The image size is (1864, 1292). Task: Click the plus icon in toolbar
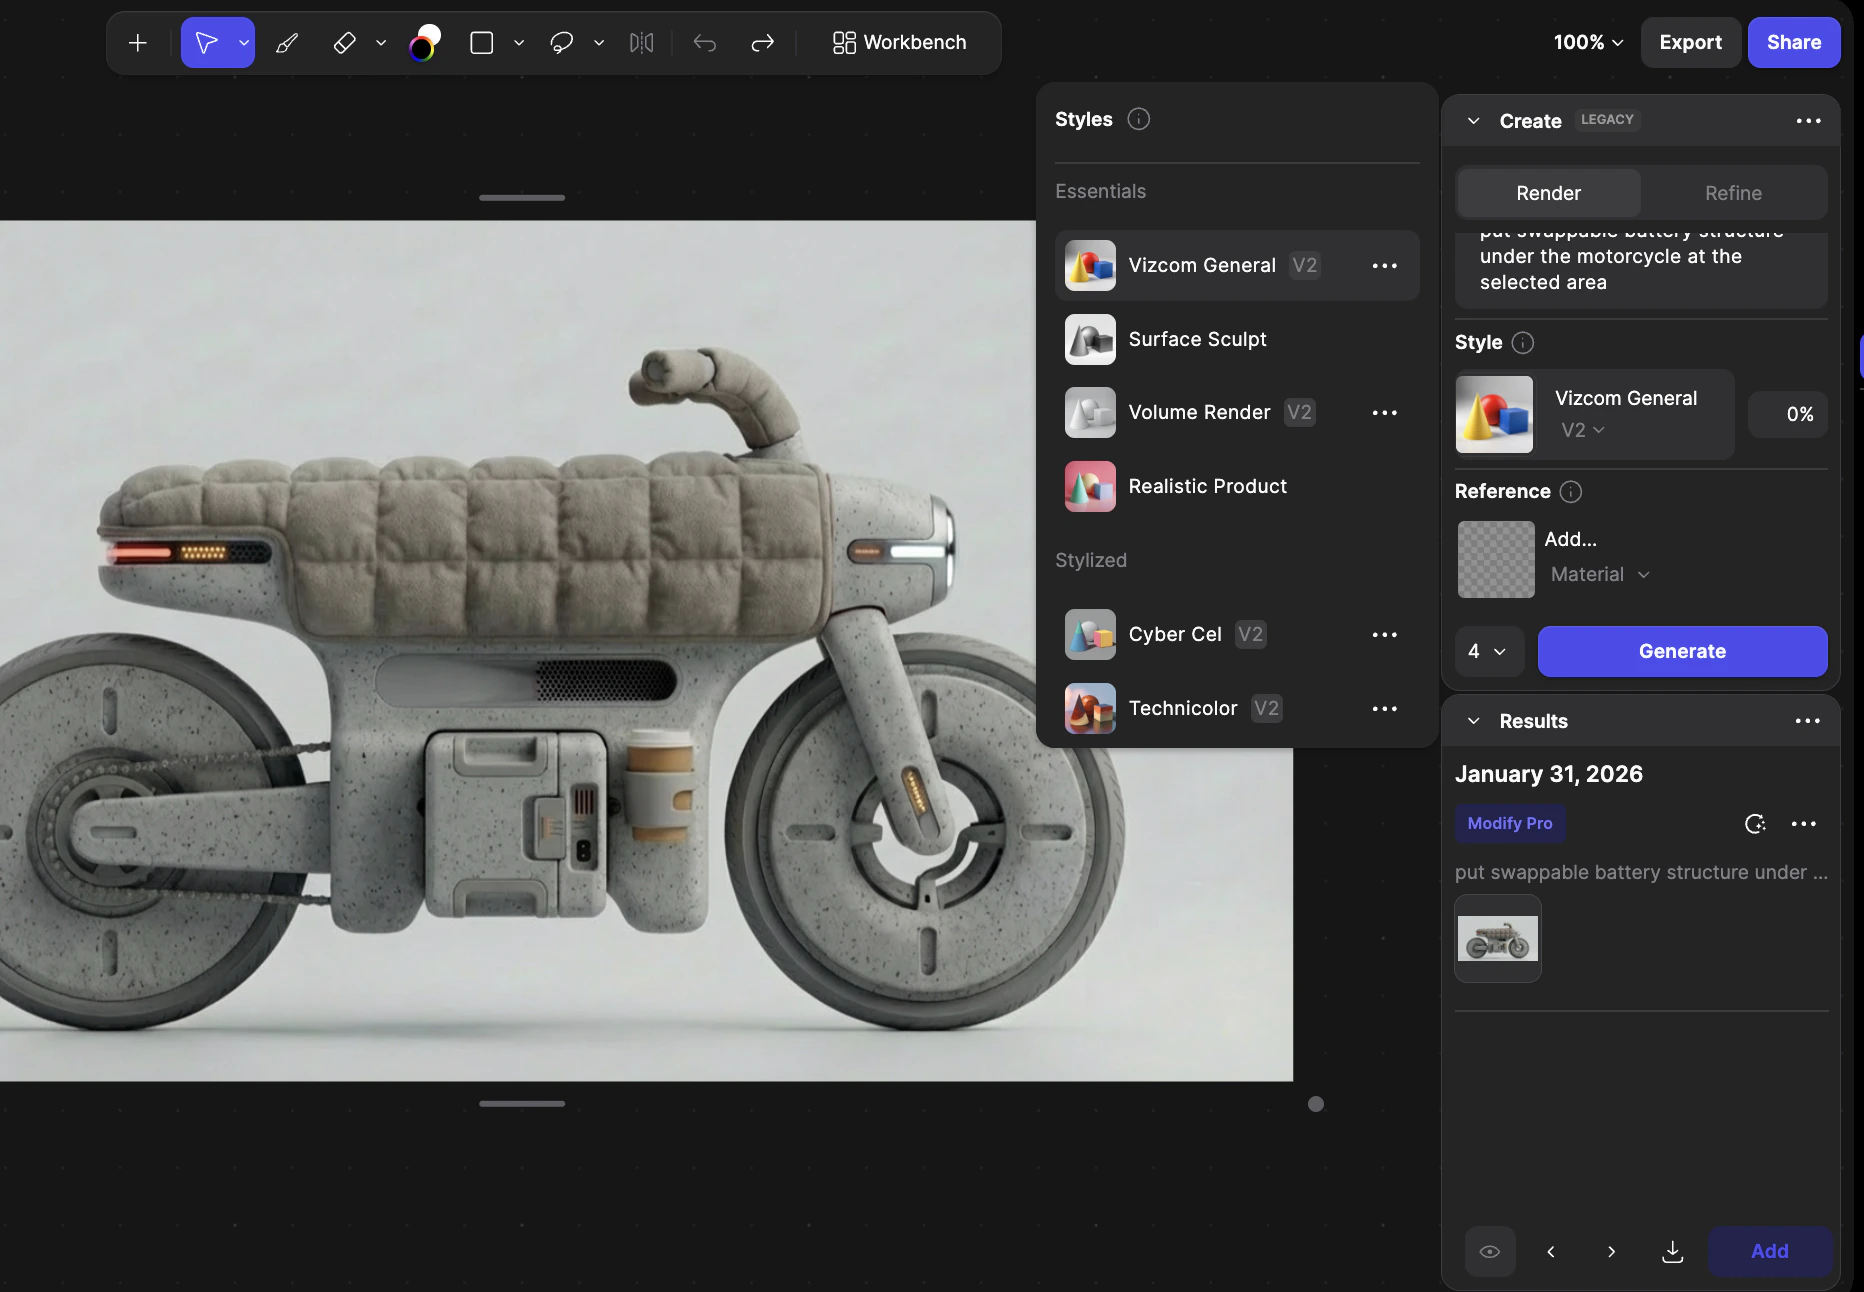pyautogui.click(x=138, y=43)
